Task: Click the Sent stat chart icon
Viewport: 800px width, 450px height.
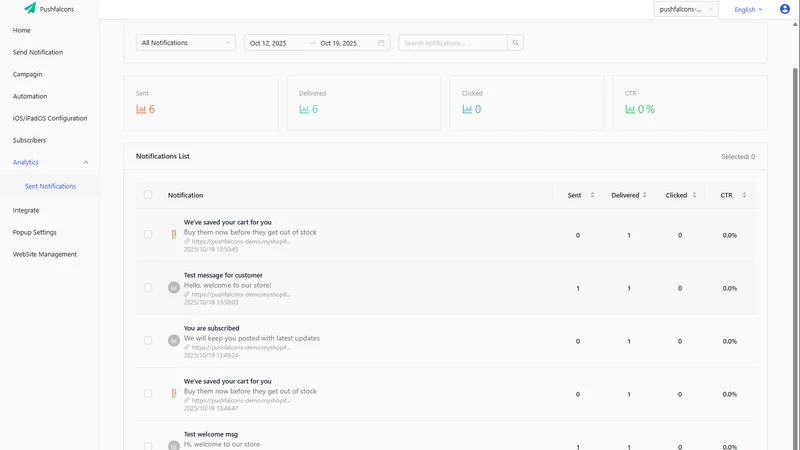Action: [141, 109]
